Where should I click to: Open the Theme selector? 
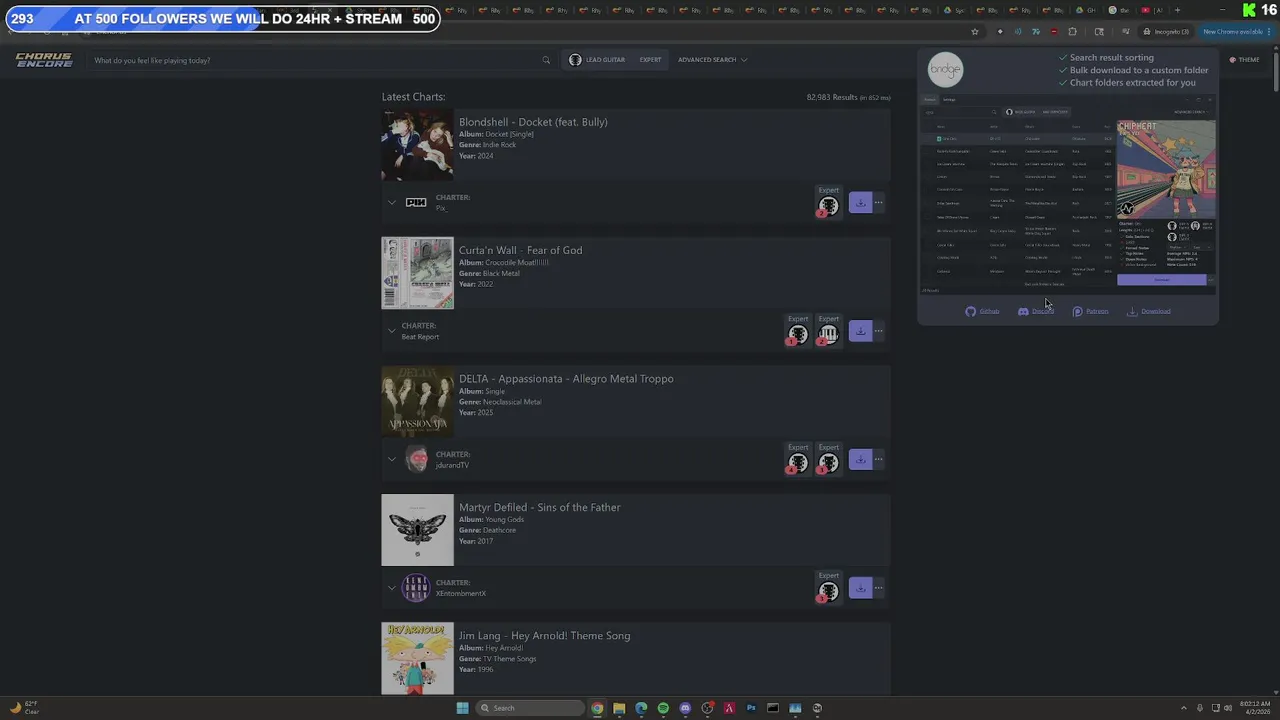(1245, 60)
